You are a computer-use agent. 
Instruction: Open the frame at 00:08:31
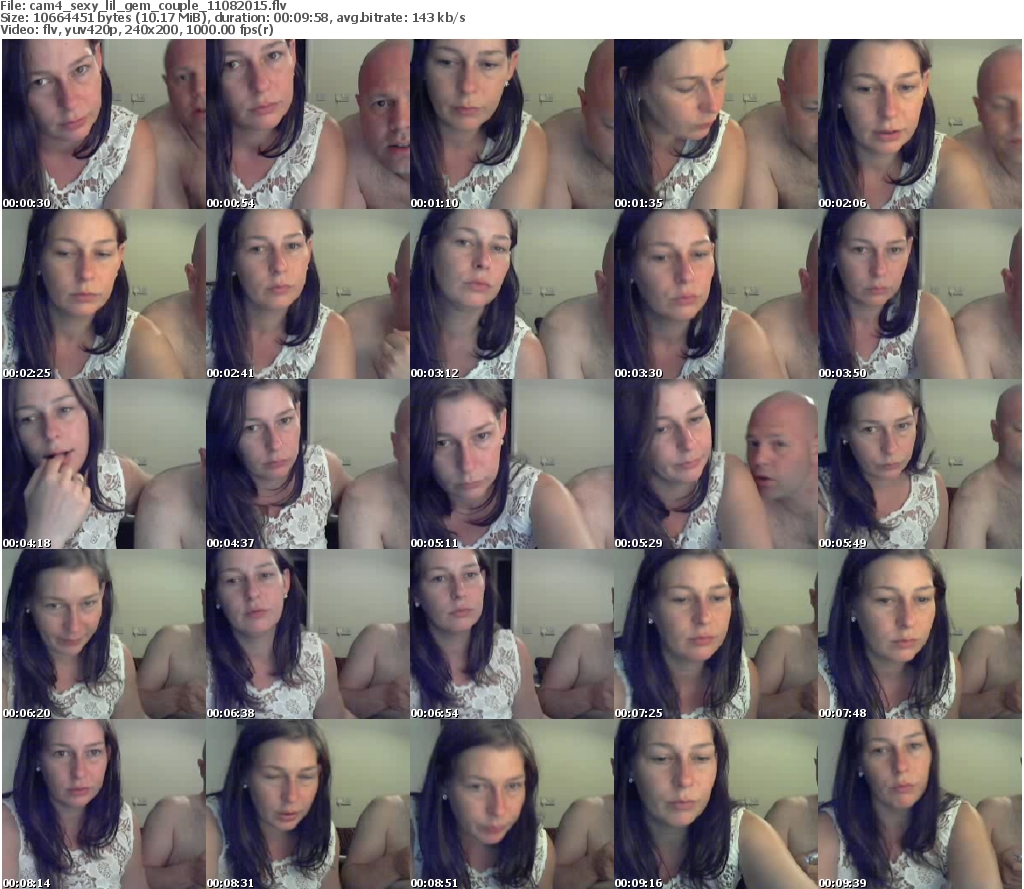[308, 804]
